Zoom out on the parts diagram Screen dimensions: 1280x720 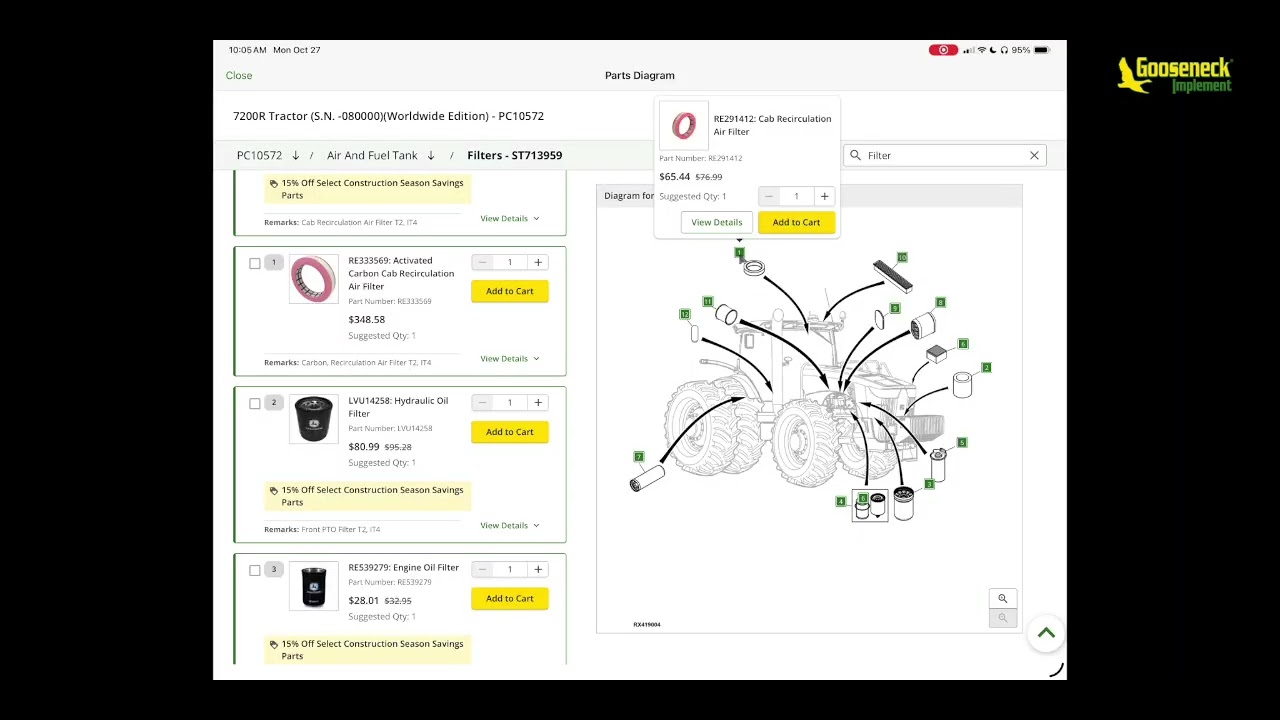coord(1002,617)
